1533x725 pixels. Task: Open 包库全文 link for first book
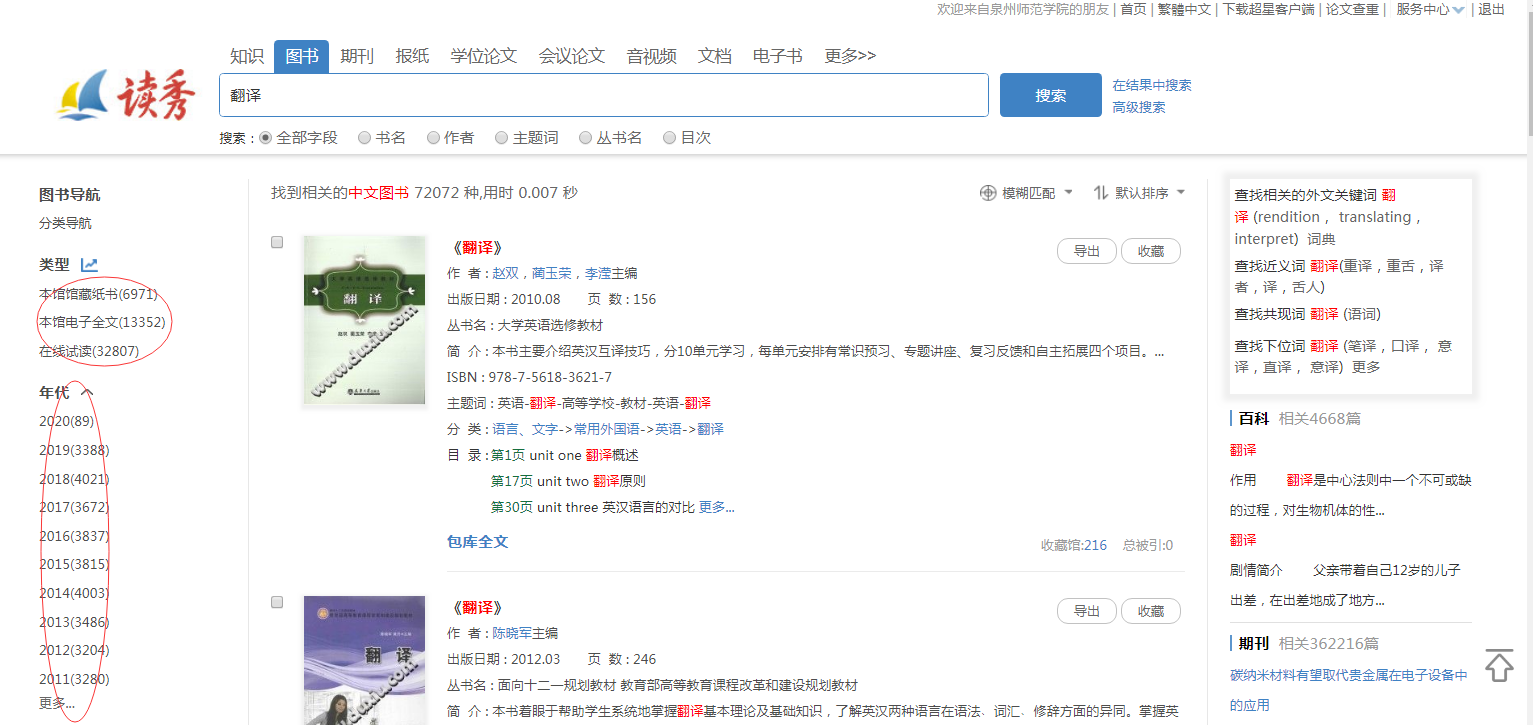click(x=477, y=542)
